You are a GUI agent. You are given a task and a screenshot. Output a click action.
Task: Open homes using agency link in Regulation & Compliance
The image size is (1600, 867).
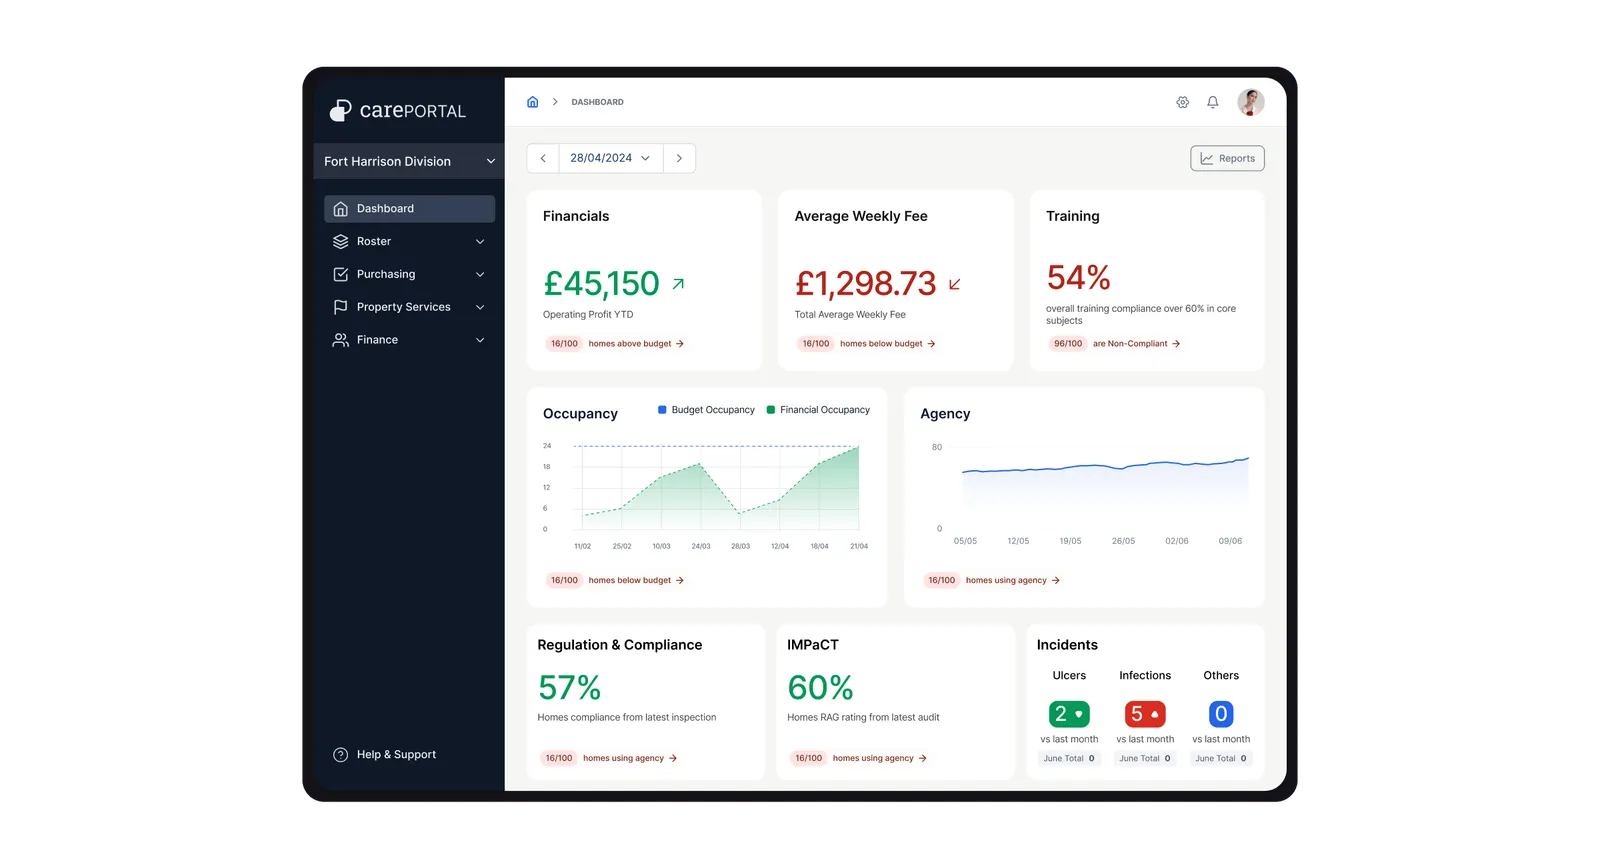tap(630, 758)
